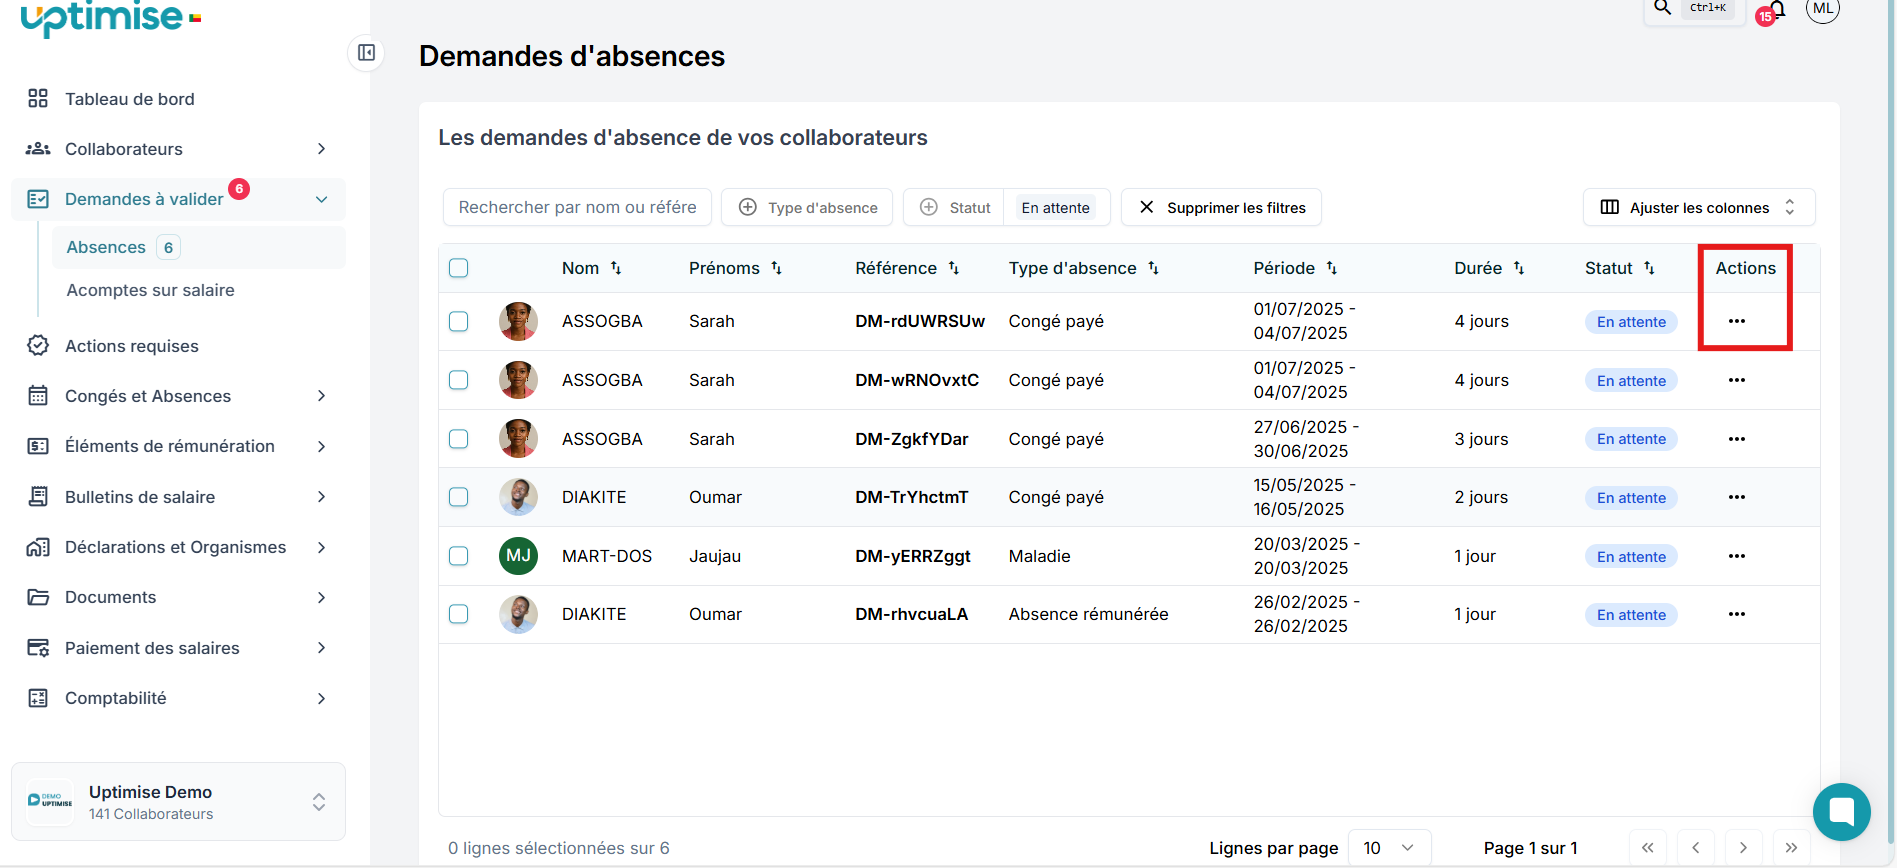Tick checkbox for request DM-rhvcuaLA
The height and width of the screenshot is (868, 1897).
click(459, 614)
